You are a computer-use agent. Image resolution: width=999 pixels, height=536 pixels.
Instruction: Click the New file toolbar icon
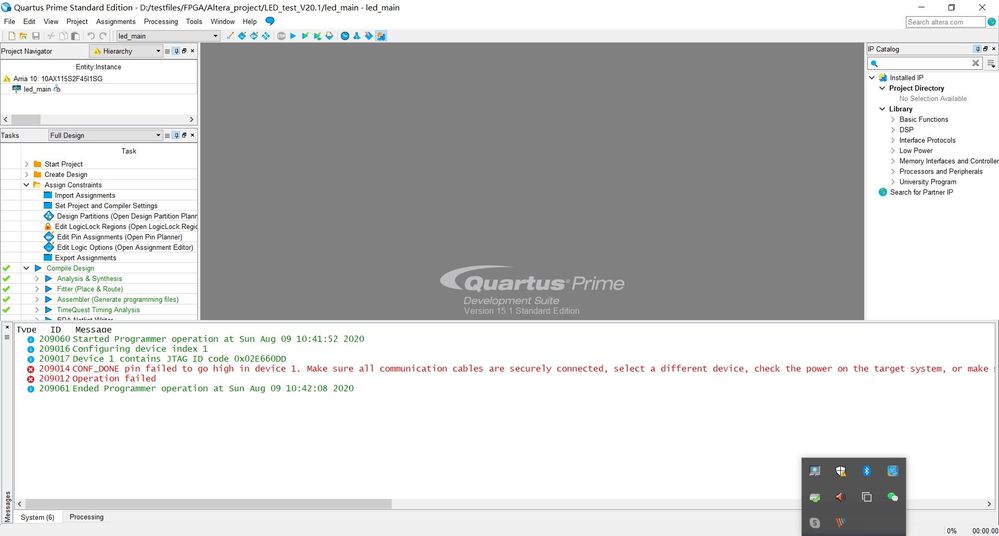pos(11,36)
